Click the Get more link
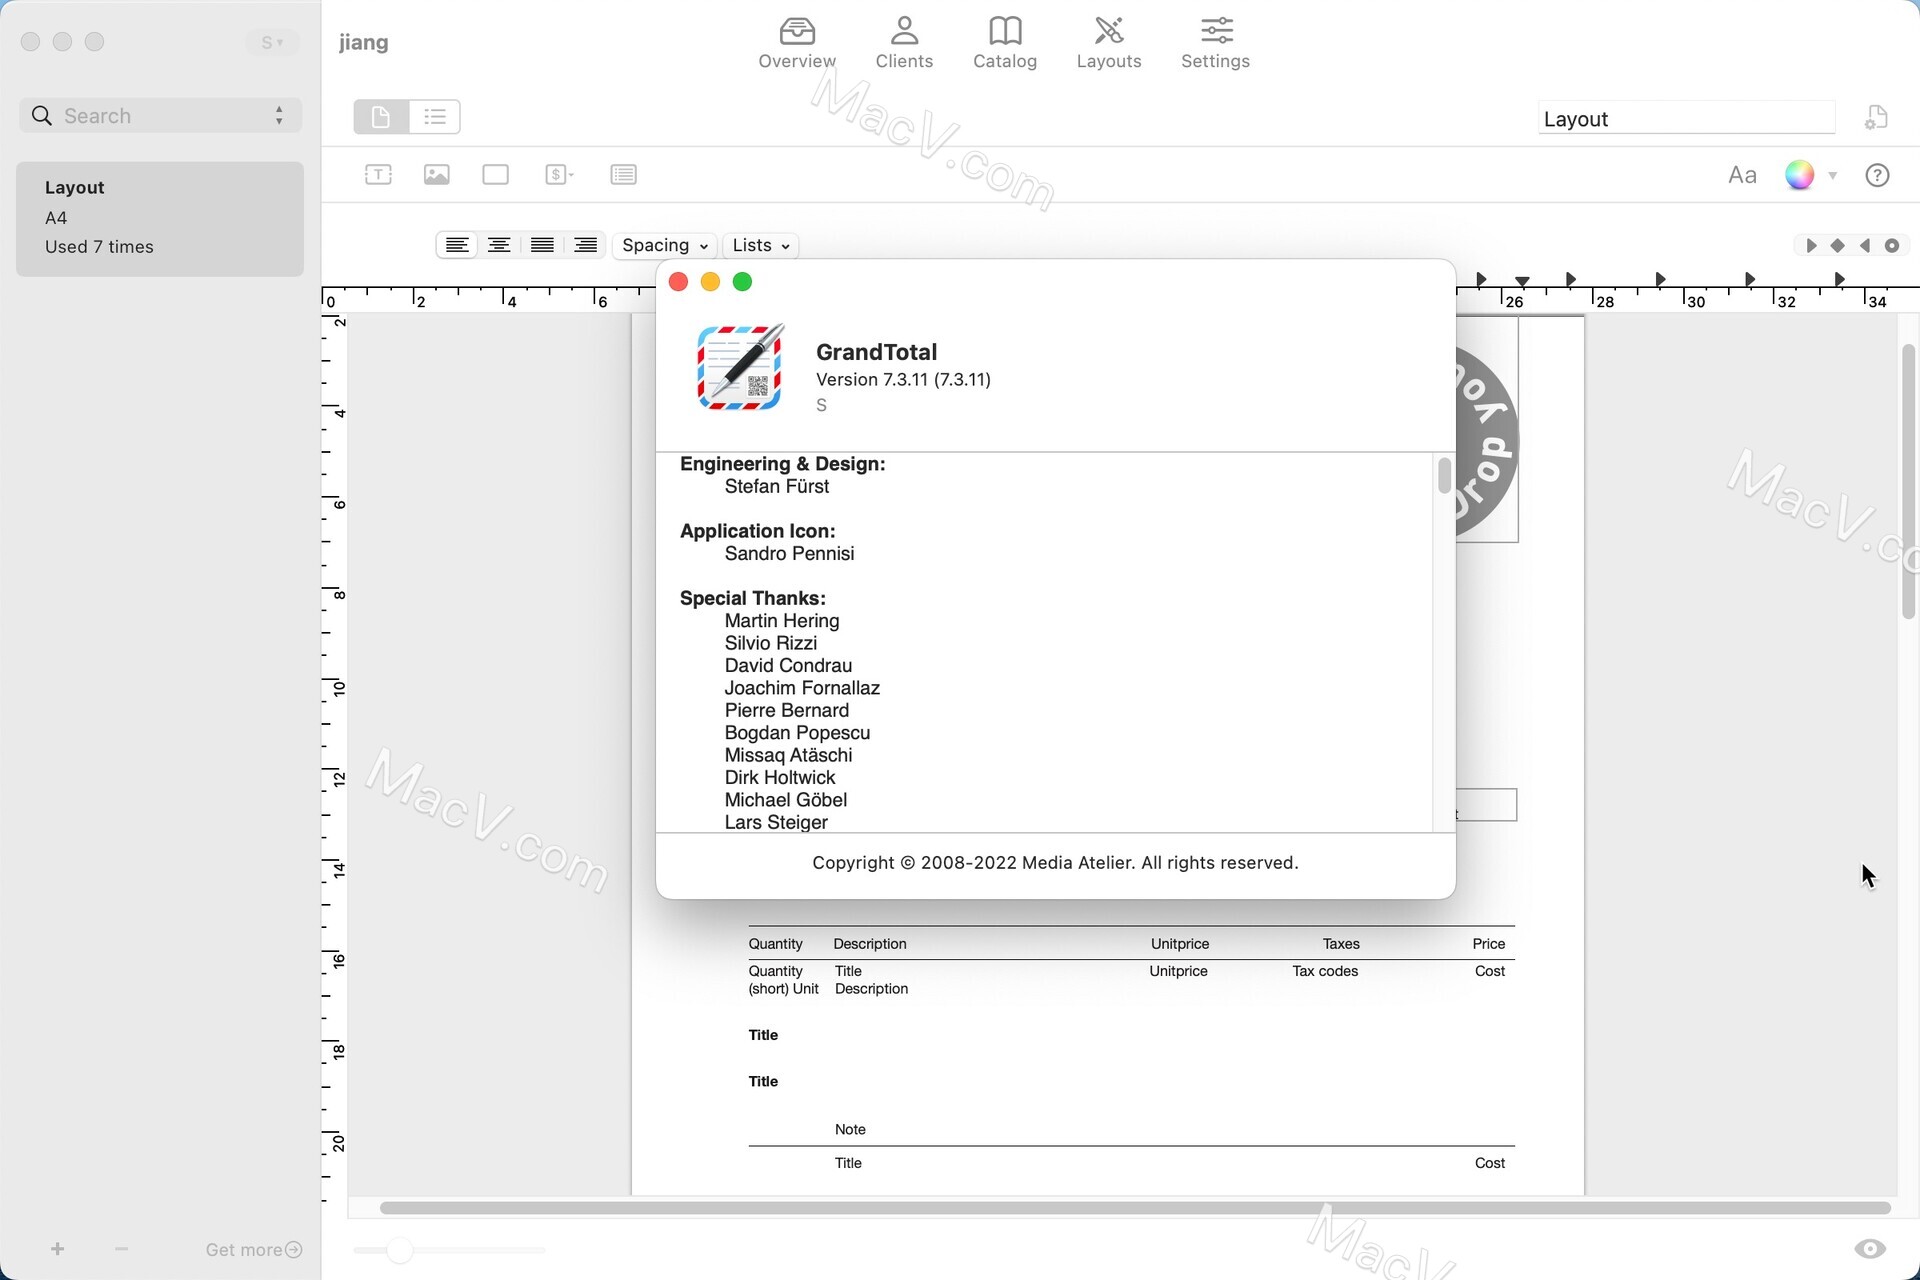 click(253, 1250)
